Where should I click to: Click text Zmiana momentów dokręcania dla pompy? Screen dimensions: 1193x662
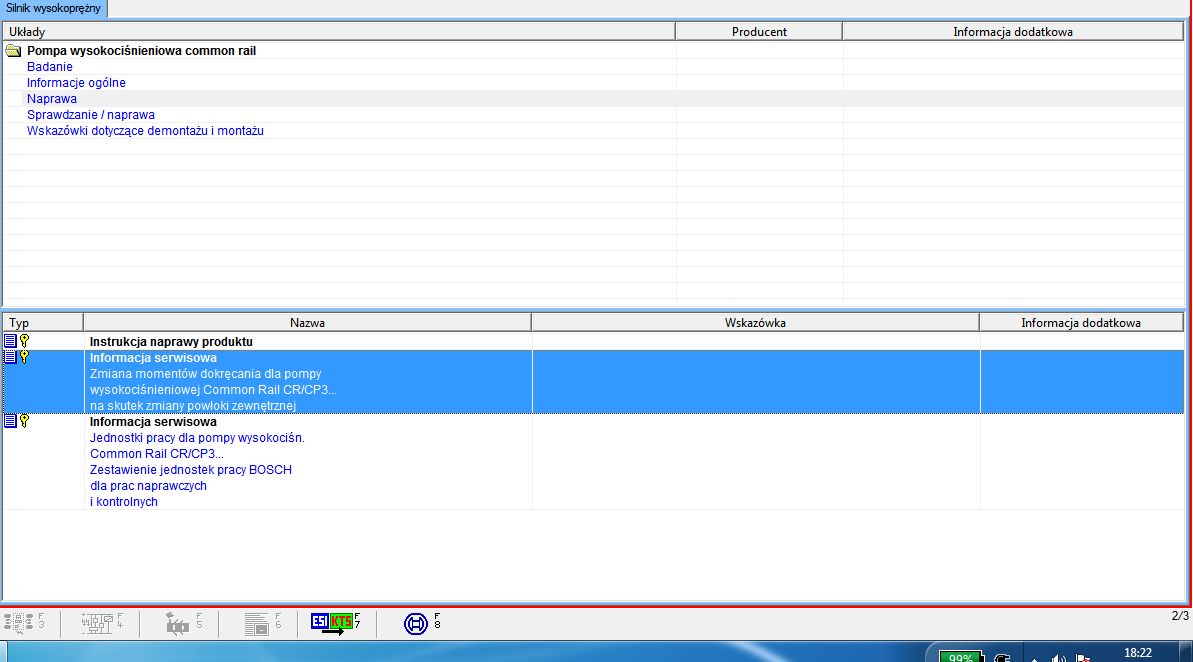[x=205, y=374]
